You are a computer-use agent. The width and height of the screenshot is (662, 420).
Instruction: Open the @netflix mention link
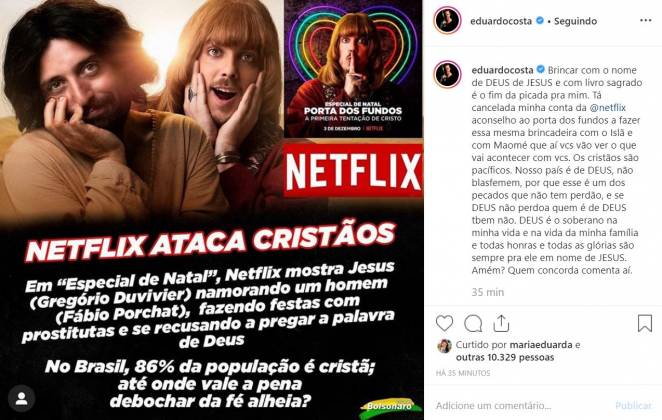point(608,108)
